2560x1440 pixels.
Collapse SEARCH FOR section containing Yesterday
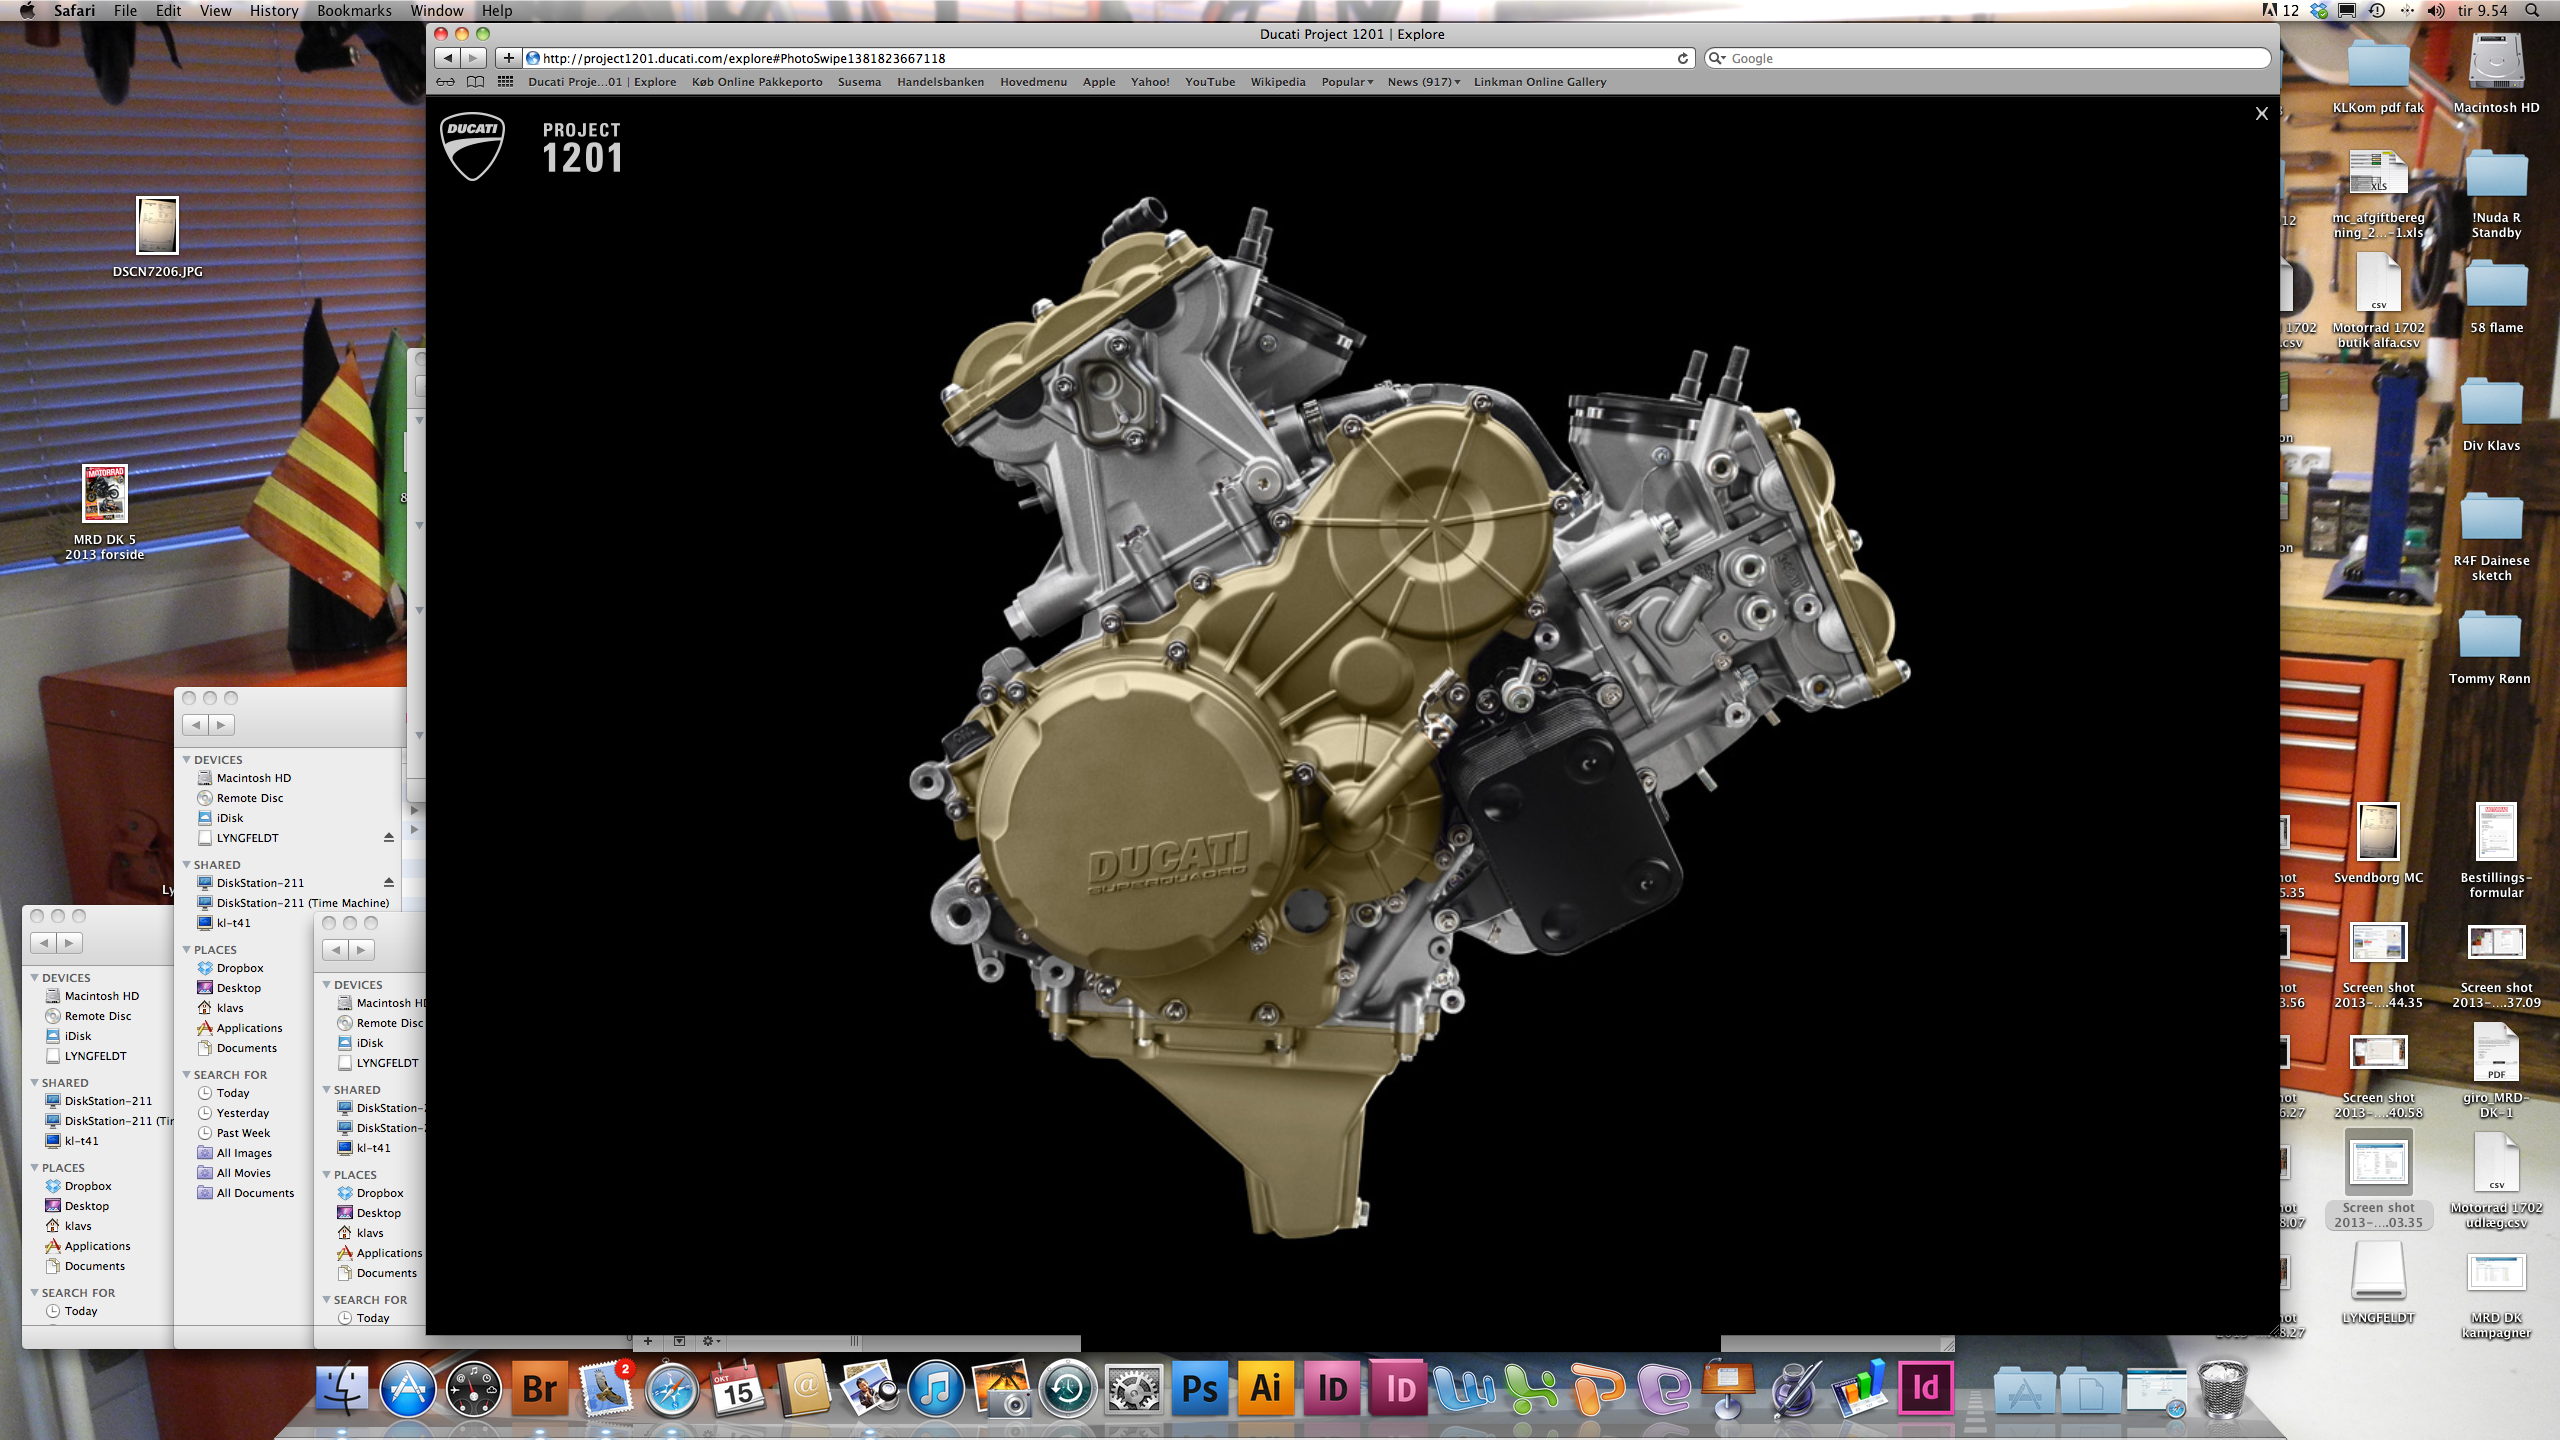point(187,1074)
